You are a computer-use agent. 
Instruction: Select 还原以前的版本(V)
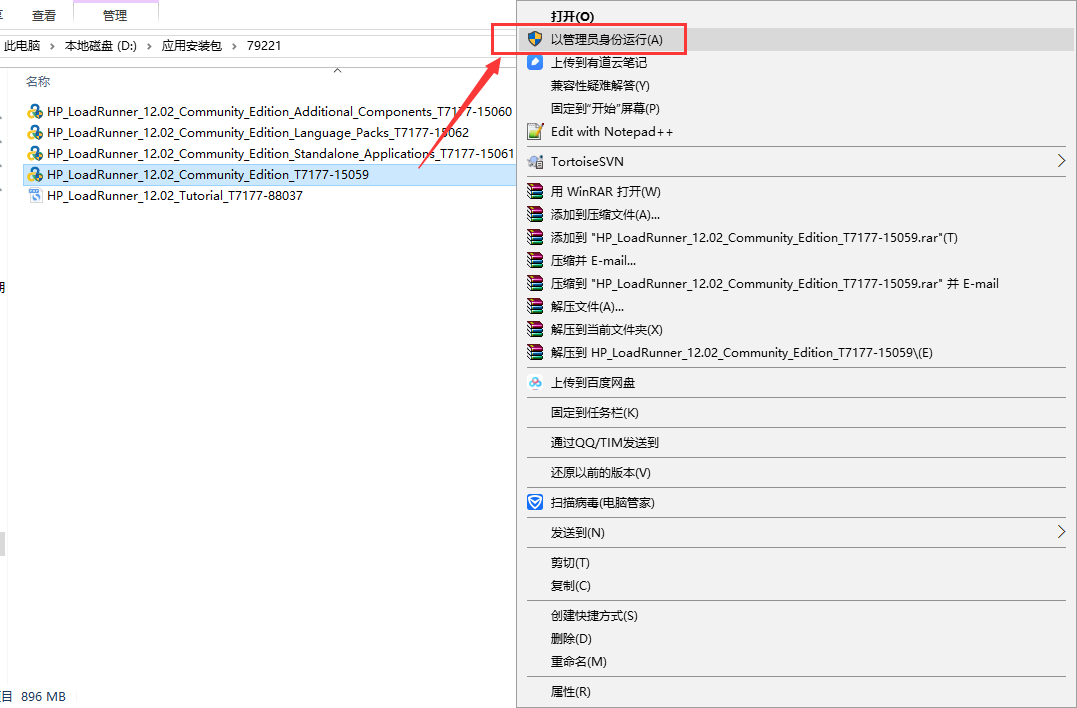pyautogui.click(x=796, y=472)
